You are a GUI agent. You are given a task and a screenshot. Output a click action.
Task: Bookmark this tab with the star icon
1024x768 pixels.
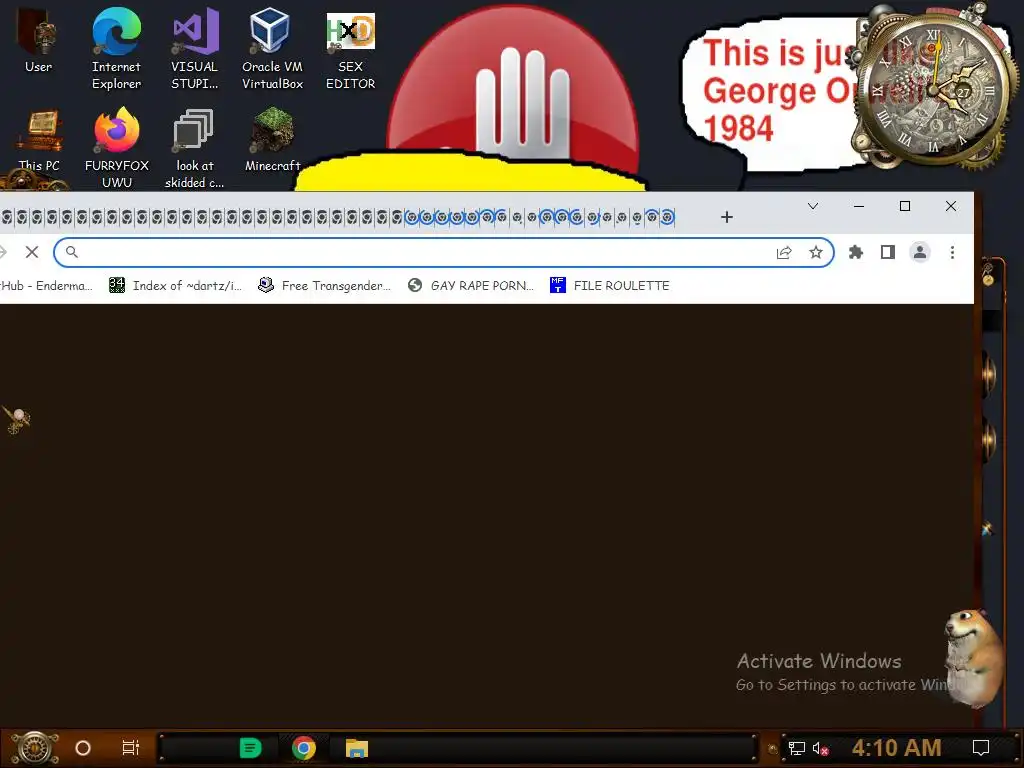coord(816,252)
